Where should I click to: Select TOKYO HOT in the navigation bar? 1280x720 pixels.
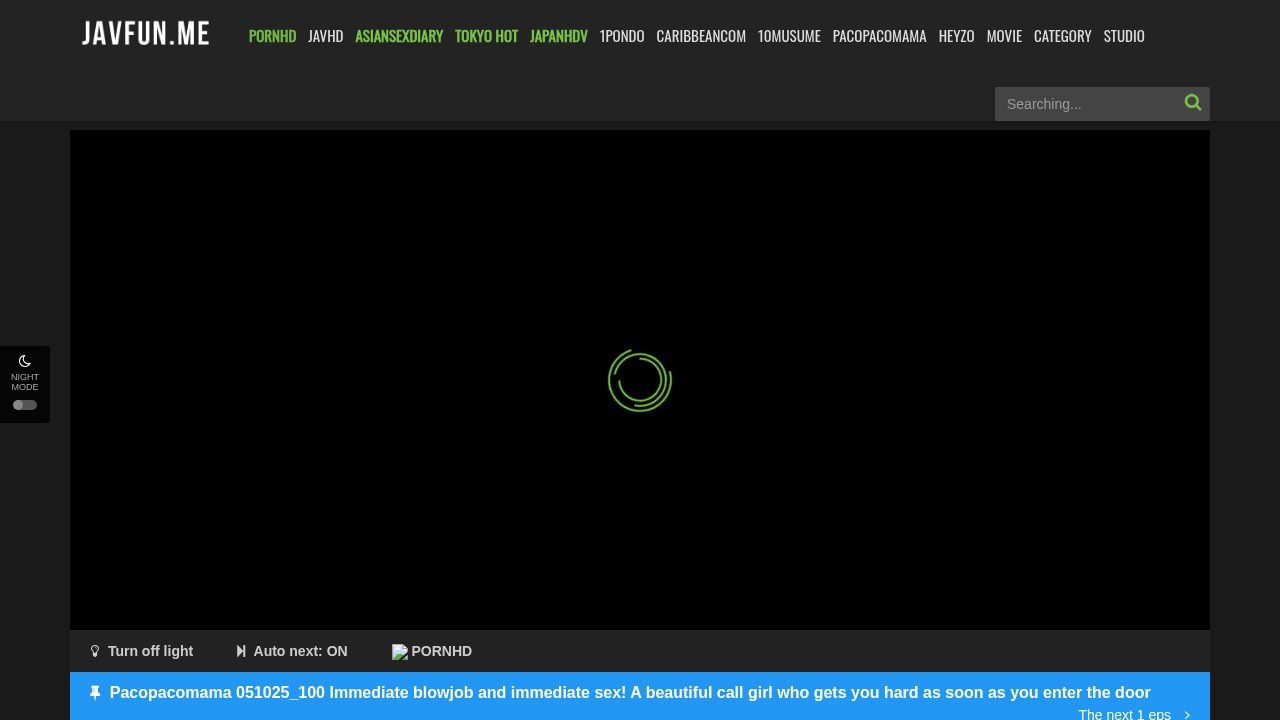486,36
